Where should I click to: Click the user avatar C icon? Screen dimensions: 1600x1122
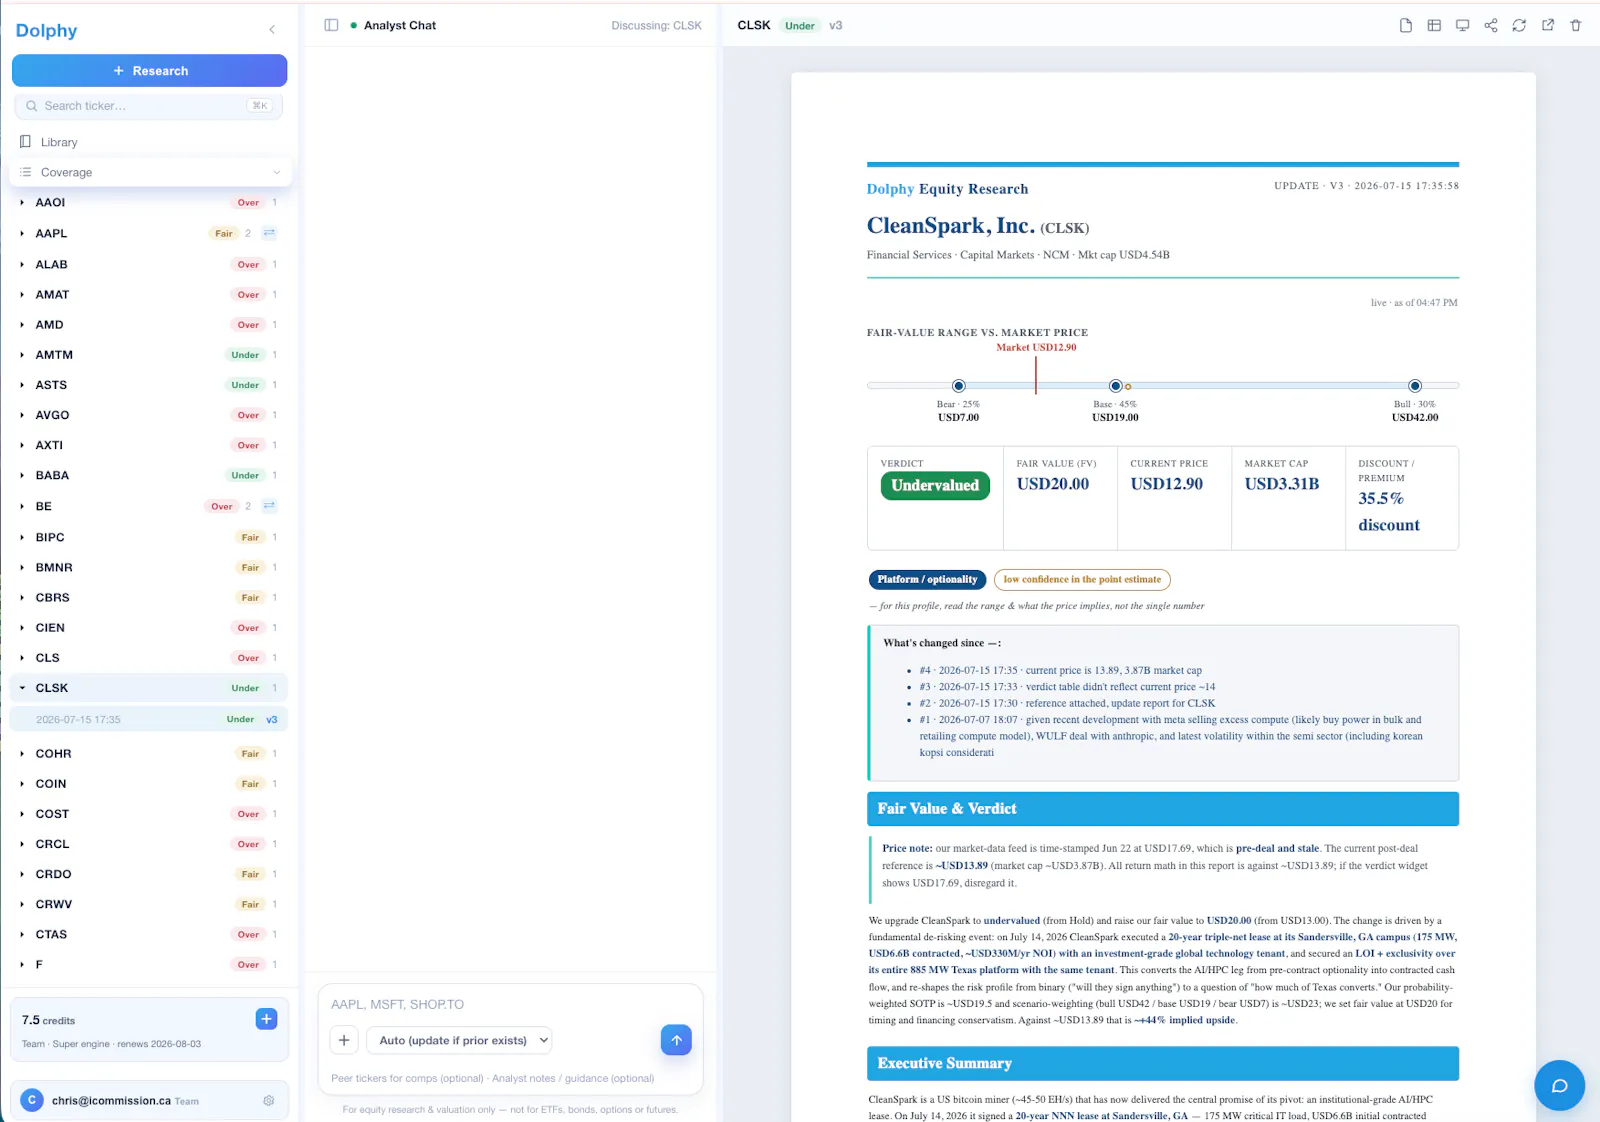coord(32,1100)
